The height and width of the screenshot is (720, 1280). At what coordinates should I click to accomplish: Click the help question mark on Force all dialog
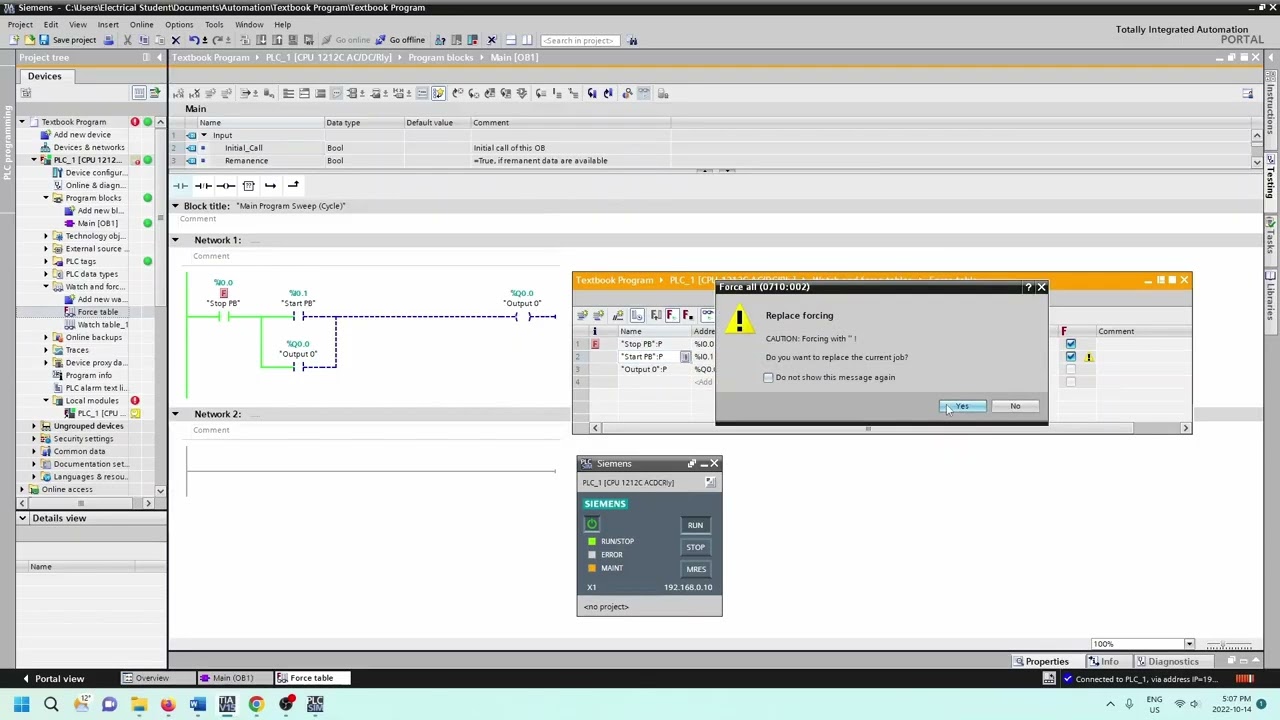pyautogui.click(x=1028, y=287)
